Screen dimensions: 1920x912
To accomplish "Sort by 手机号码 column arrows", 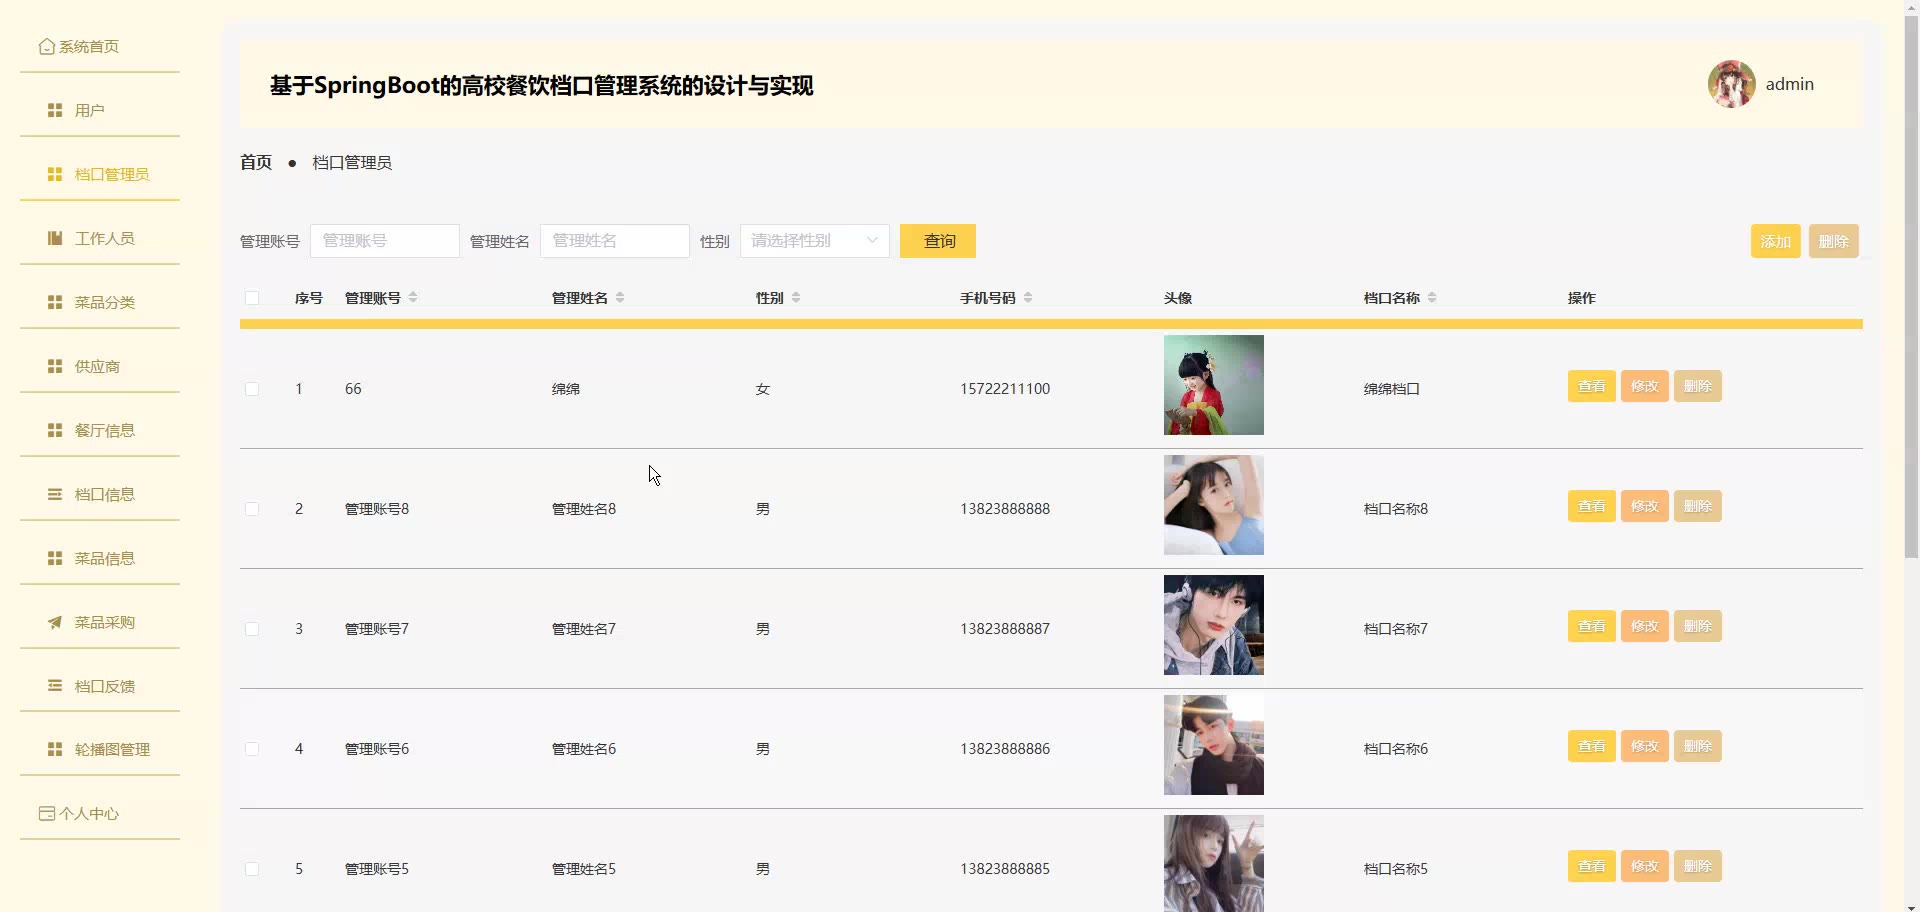I will tap(1028, 298).
